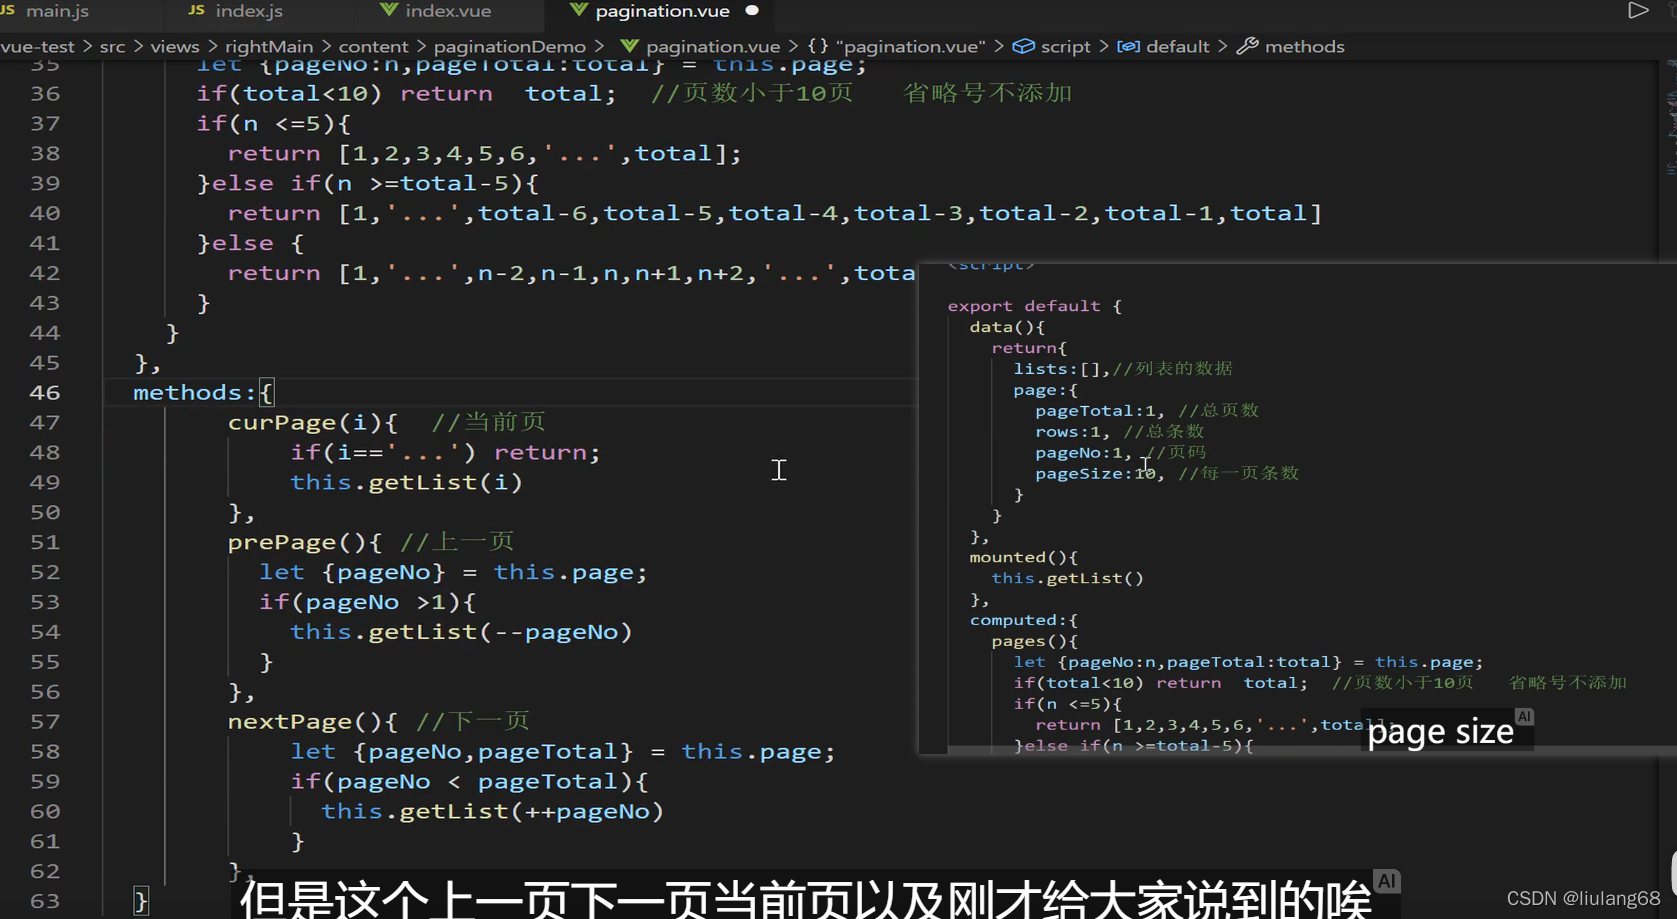The image size is (1677, 919).
Task: Open the index.js editor tab
Action: (x=249, y=11)
